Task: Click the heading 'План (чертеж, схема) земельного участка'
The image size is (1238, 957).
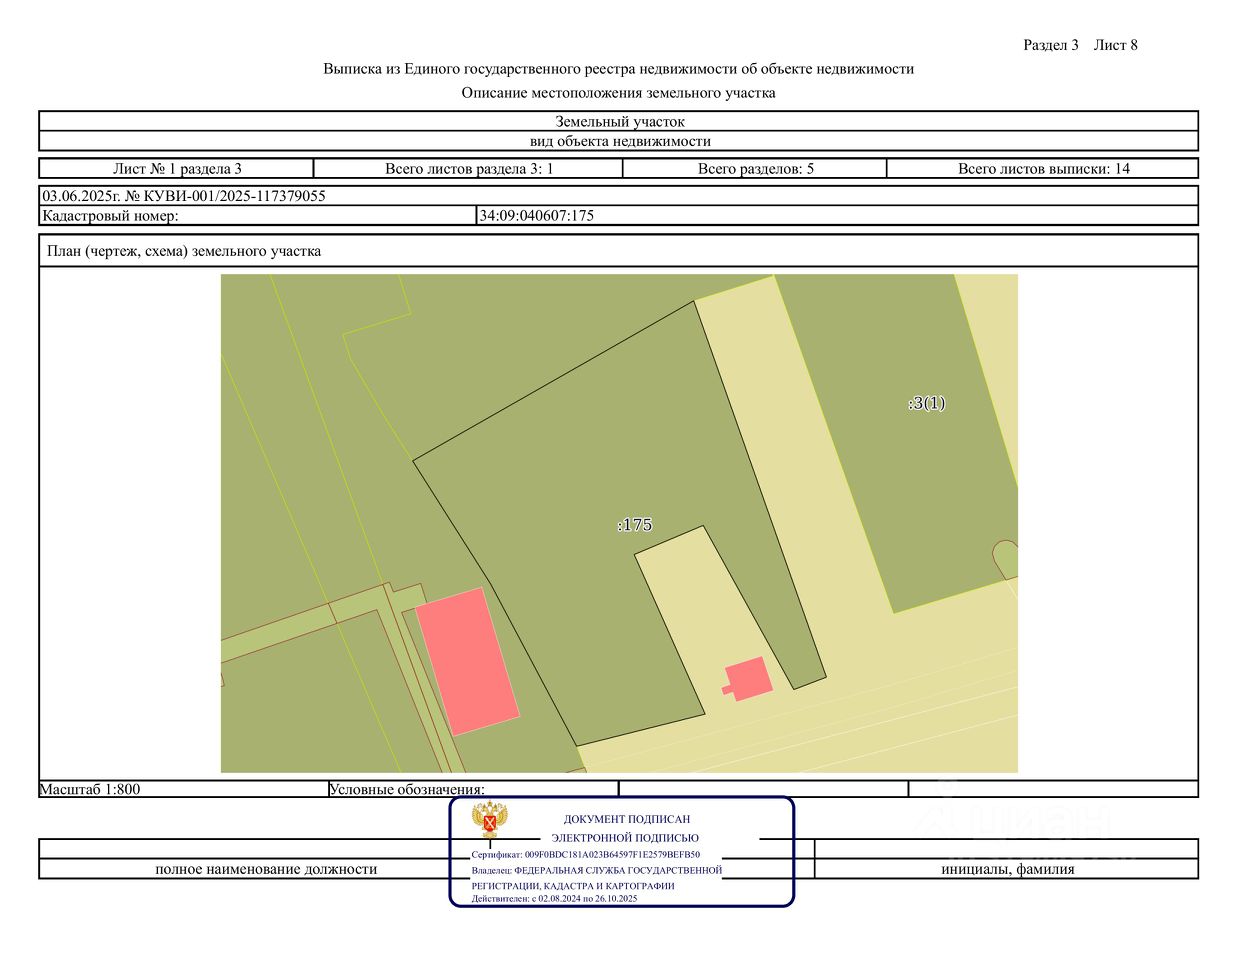Action: tap(184, 251)
